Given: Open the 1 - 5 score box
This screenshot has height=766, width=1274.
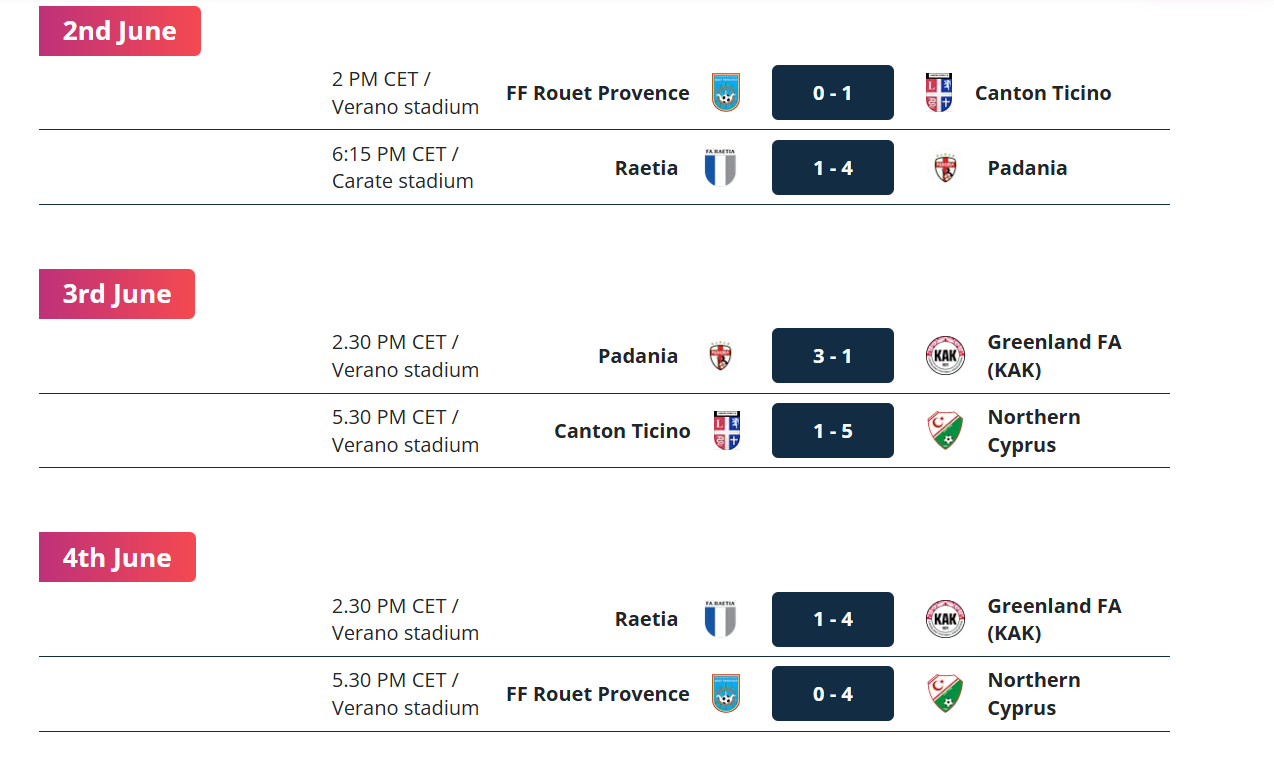Looking at the screenshot, I should [x=833, y=430].
